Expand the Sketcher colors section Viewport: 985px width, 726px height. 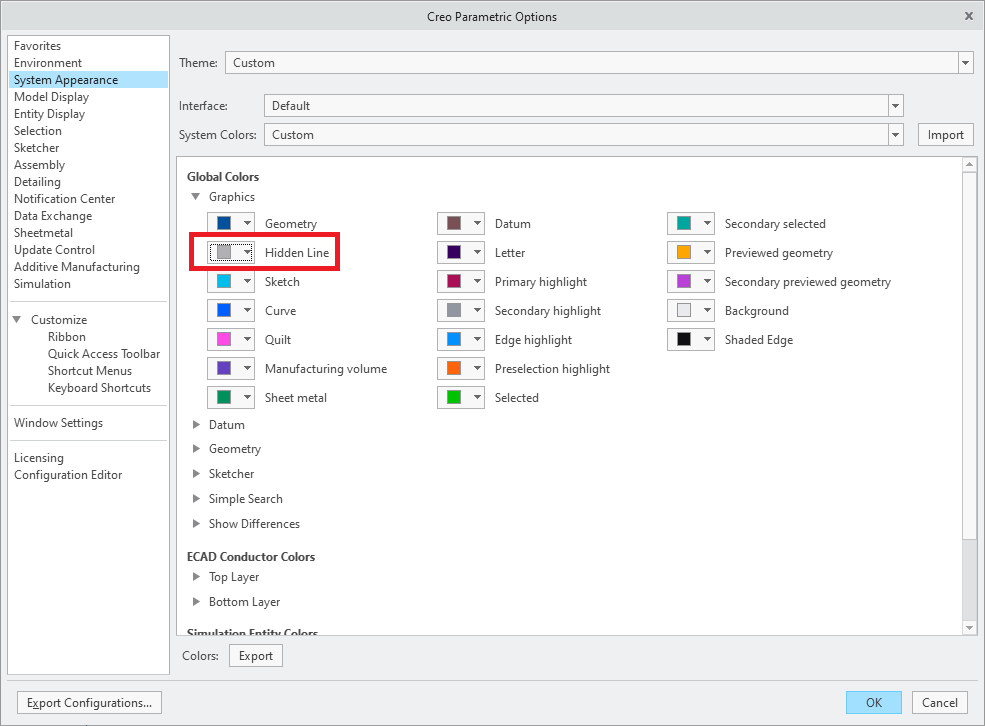(196, 474)
